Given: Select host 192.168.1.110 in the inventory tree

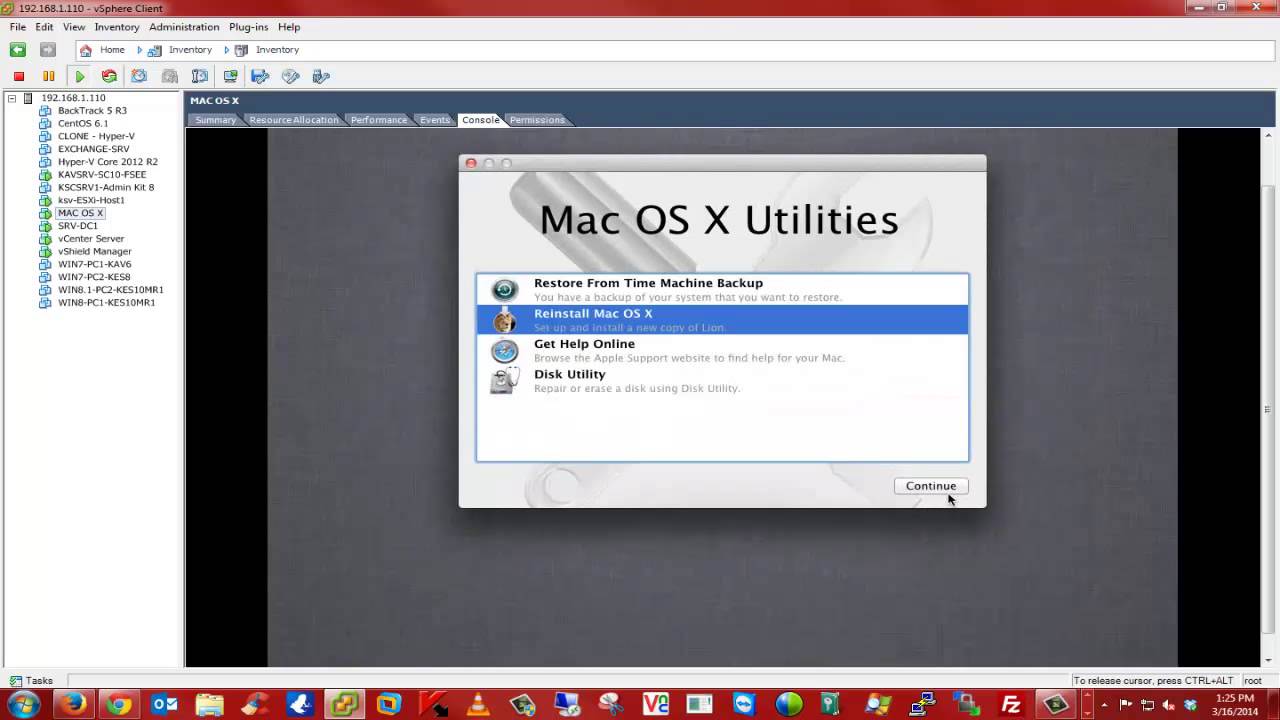Looking at the screenshot, I should coord(73,98).
